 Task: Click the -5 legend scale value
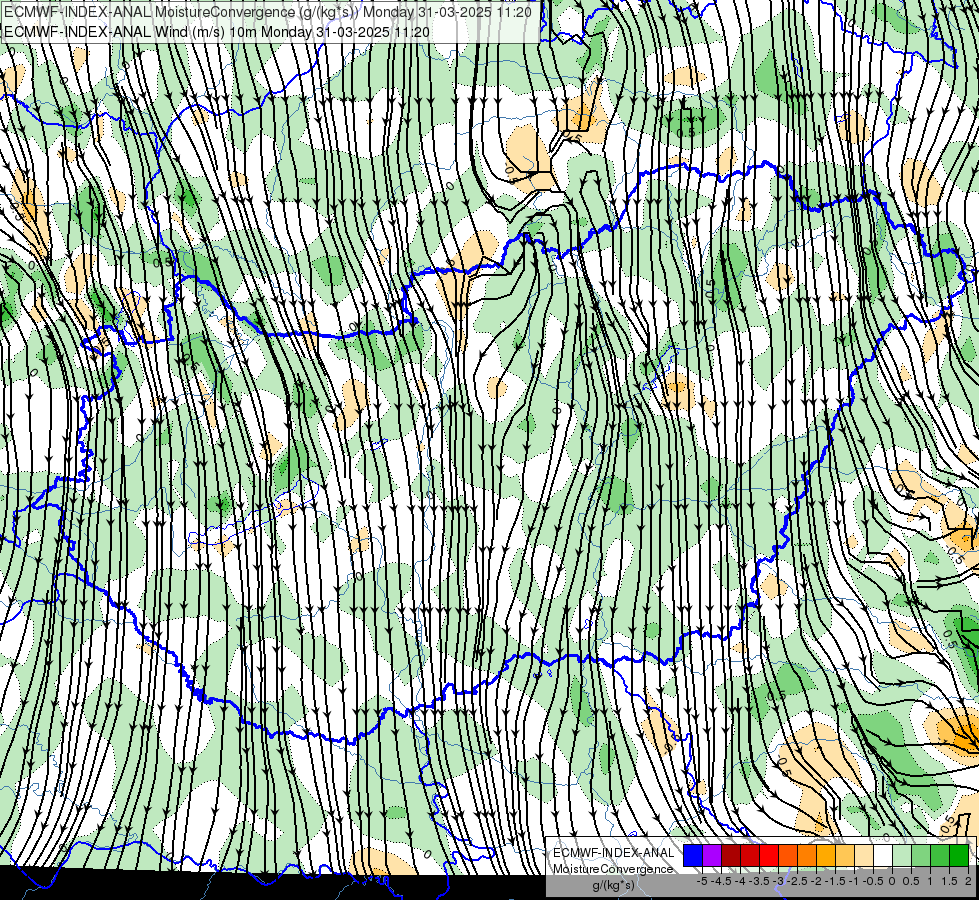pyautogui.click(x=702, y=881)
